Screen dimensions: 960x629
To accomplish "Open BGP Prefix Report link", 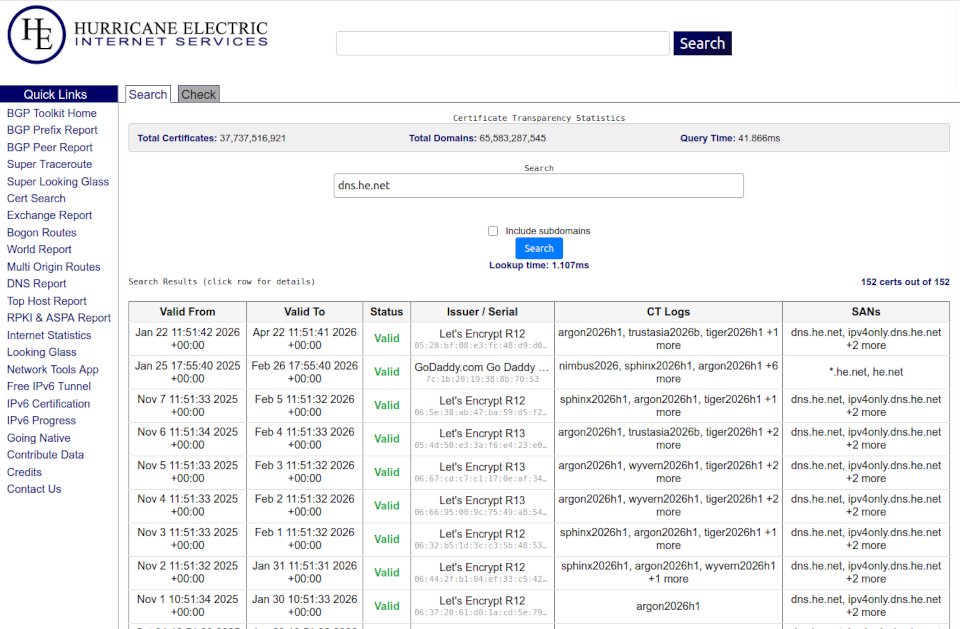I will pyautogui.click(x=52, y=130).
